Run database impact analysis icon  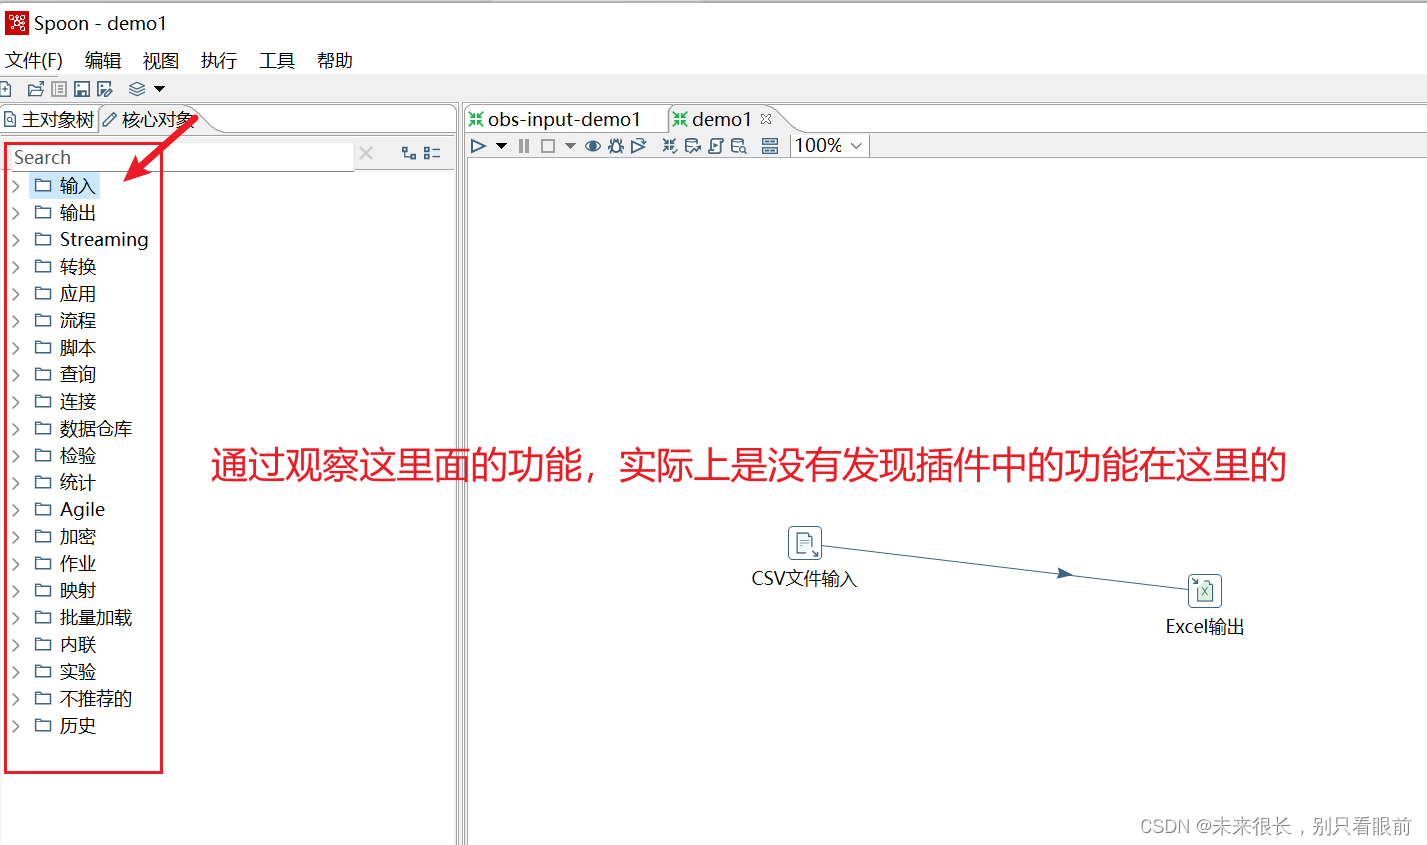click(693, 146)
